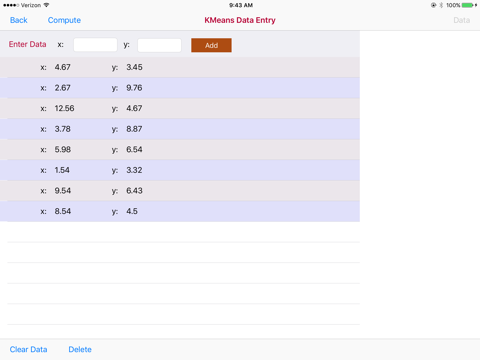Screen dimensions: 480x360
Task: Tap the 9:43 AM clock
Action: coord(241,5)
